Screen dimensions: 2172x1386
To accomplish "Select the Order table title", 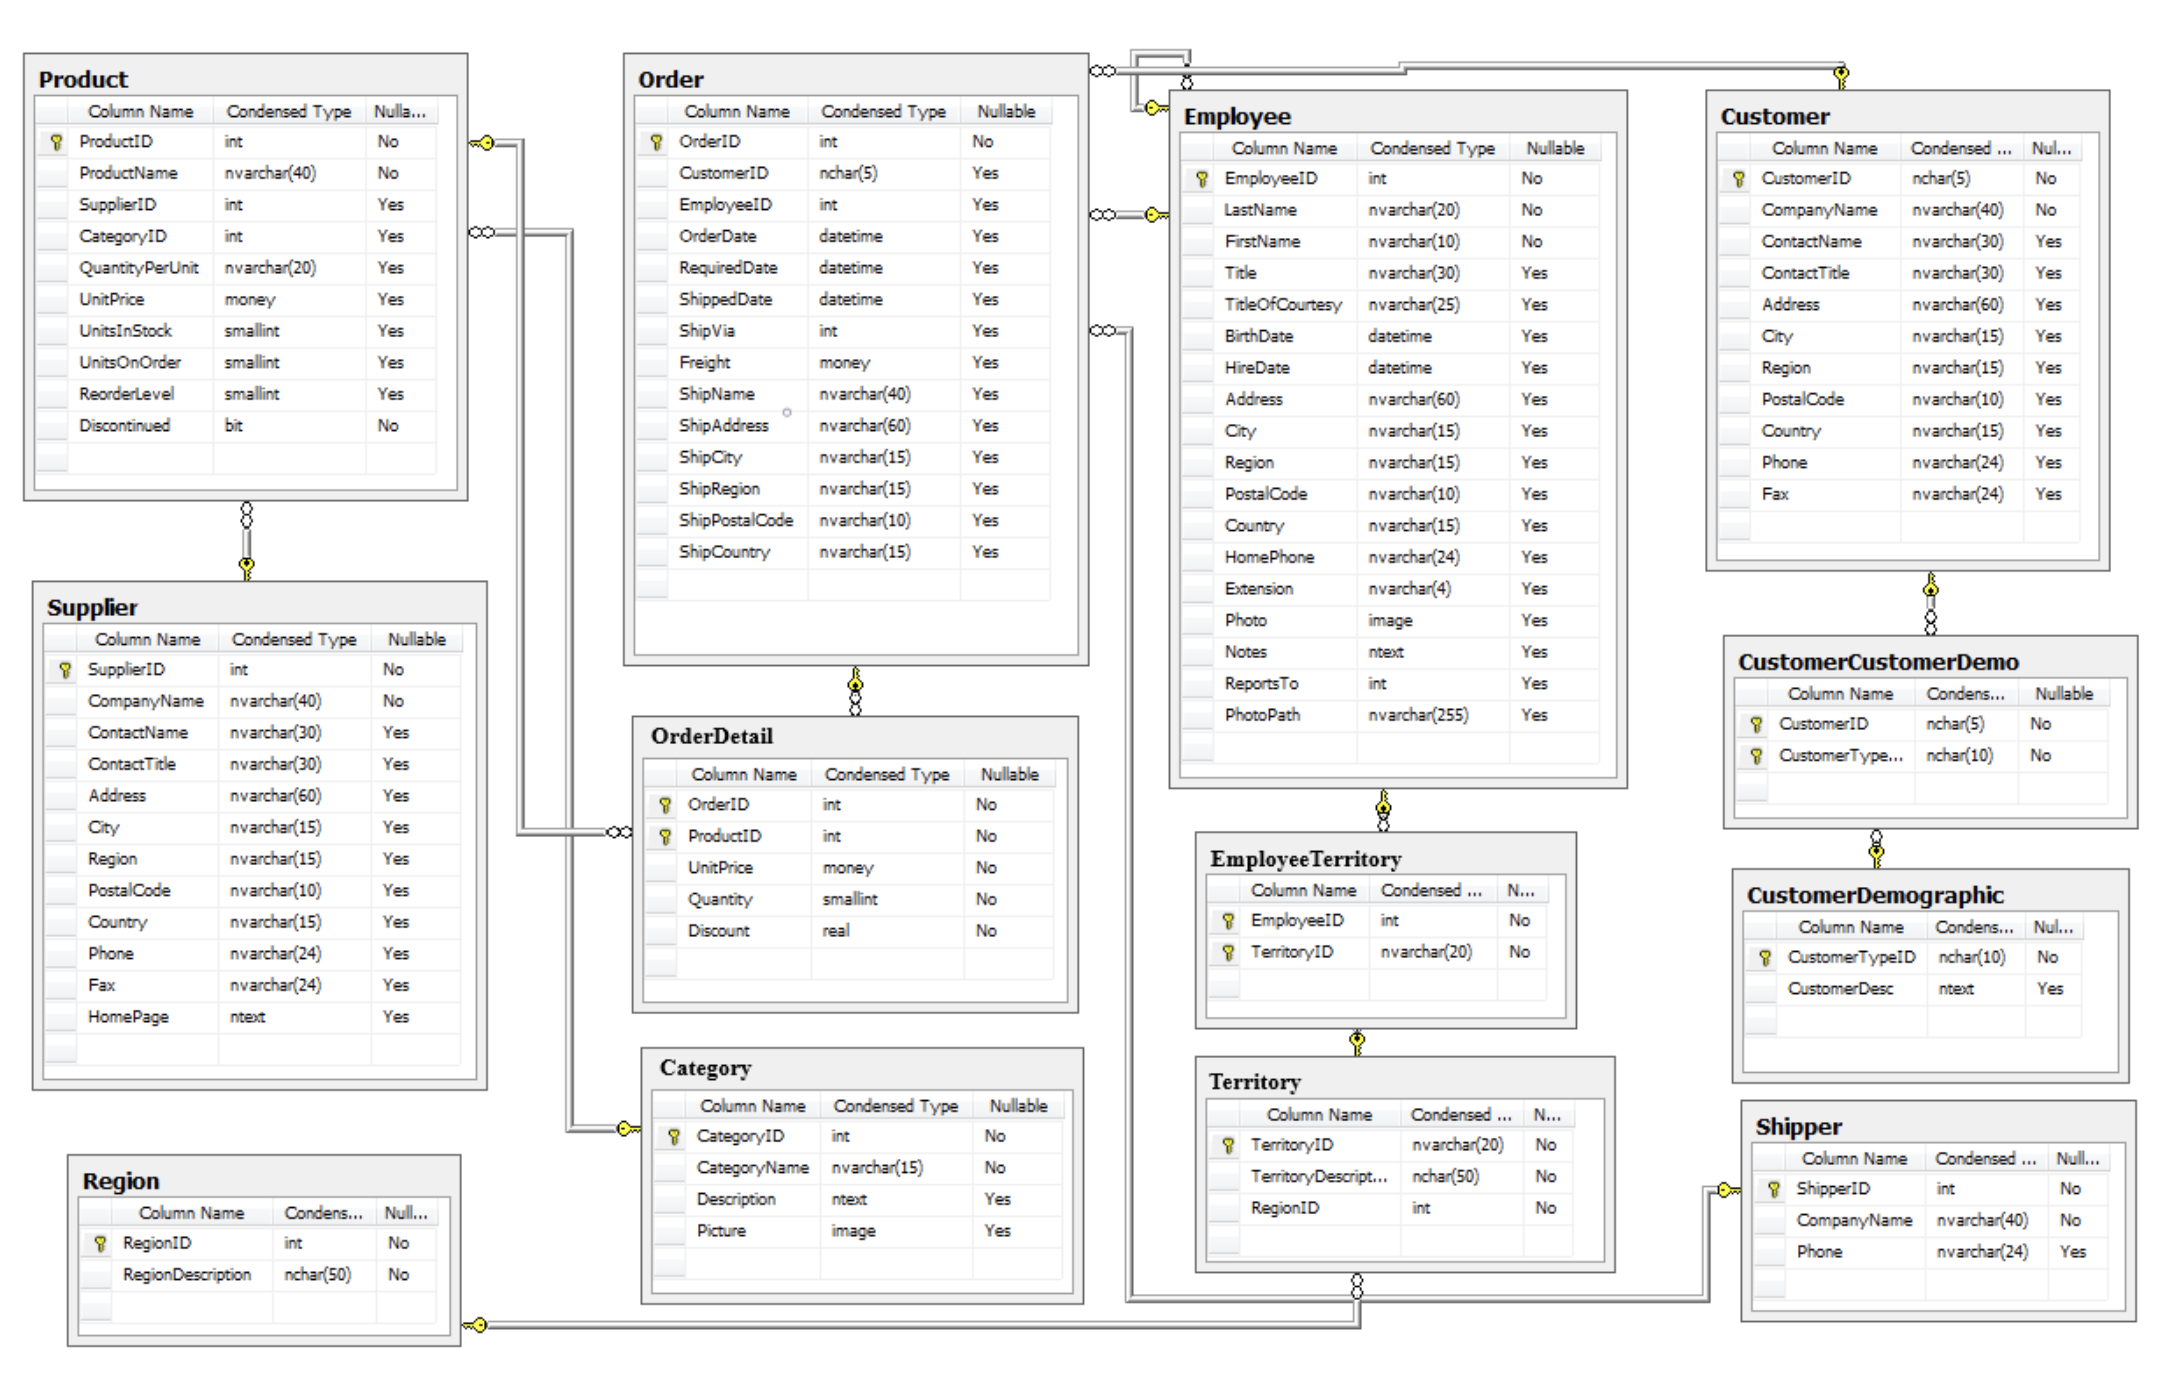I will coord(671,79).
